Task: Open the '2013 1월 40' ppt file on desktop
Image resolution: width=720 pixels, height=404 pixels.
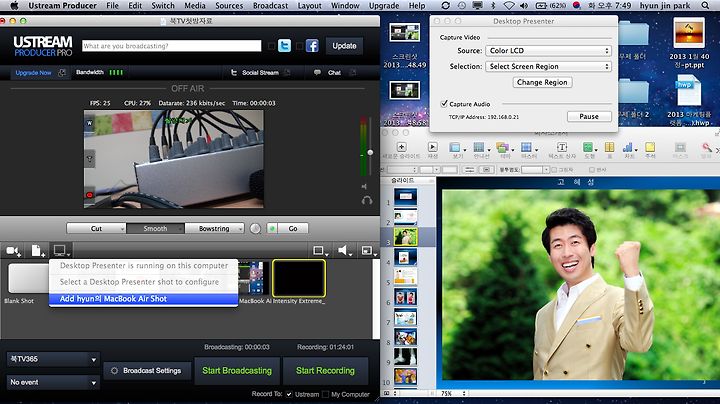Action: (x=689, y=43)
